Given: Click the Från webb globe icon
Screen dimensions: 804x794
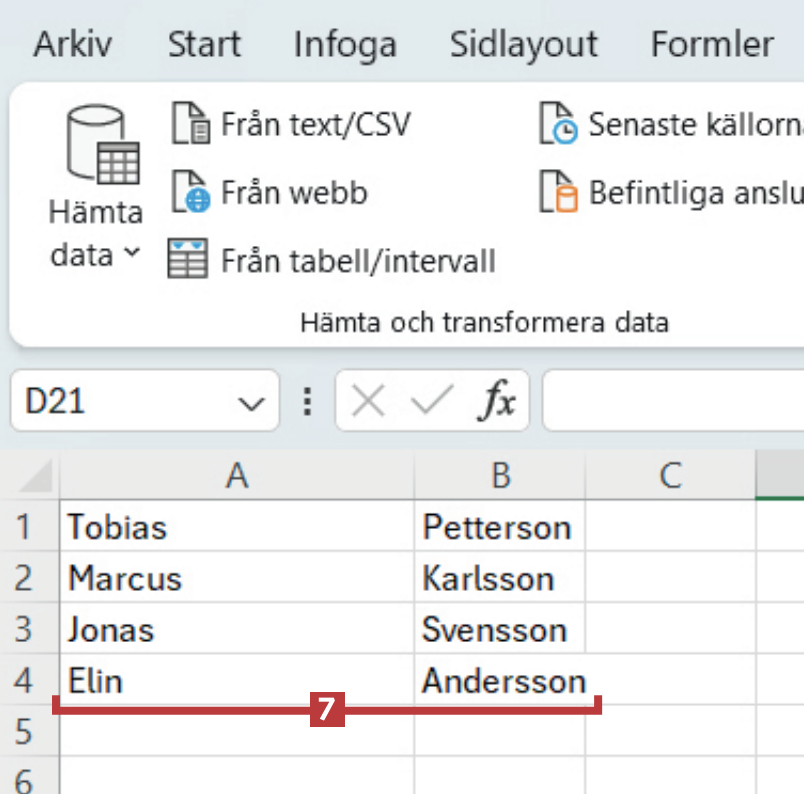Looking at the screenshot, I should click(191, 192).
